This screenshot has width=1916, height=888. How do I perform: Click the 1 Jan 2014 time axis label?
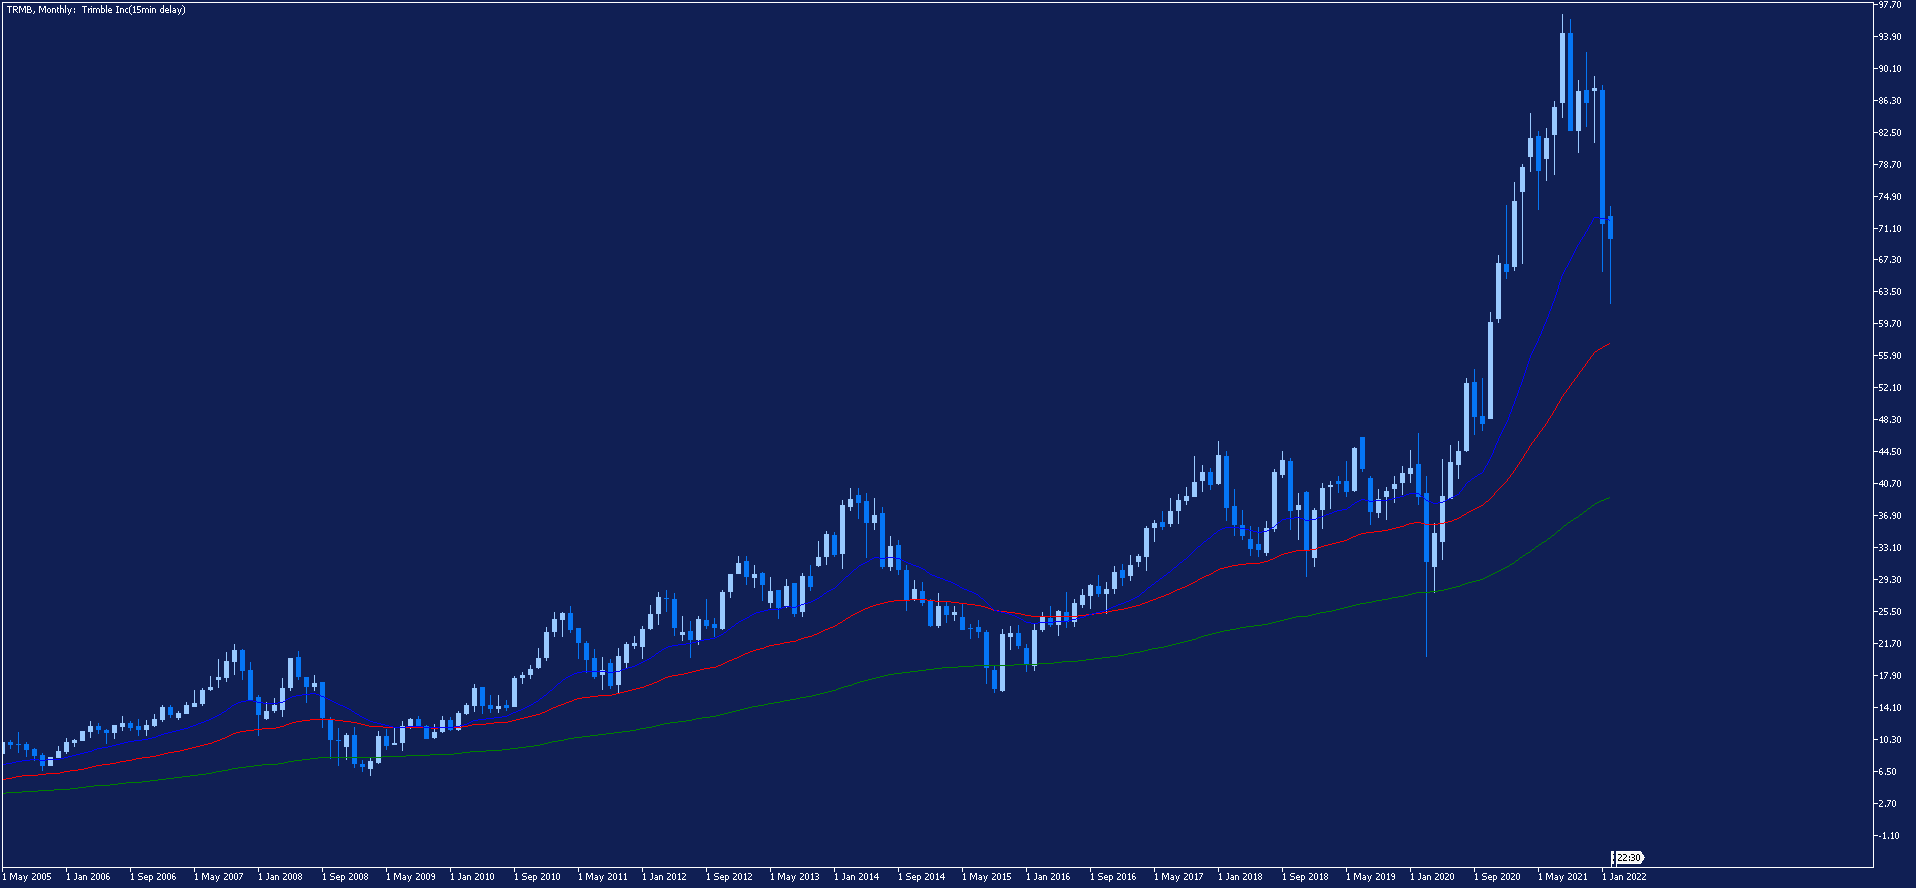tap(857, 877)
